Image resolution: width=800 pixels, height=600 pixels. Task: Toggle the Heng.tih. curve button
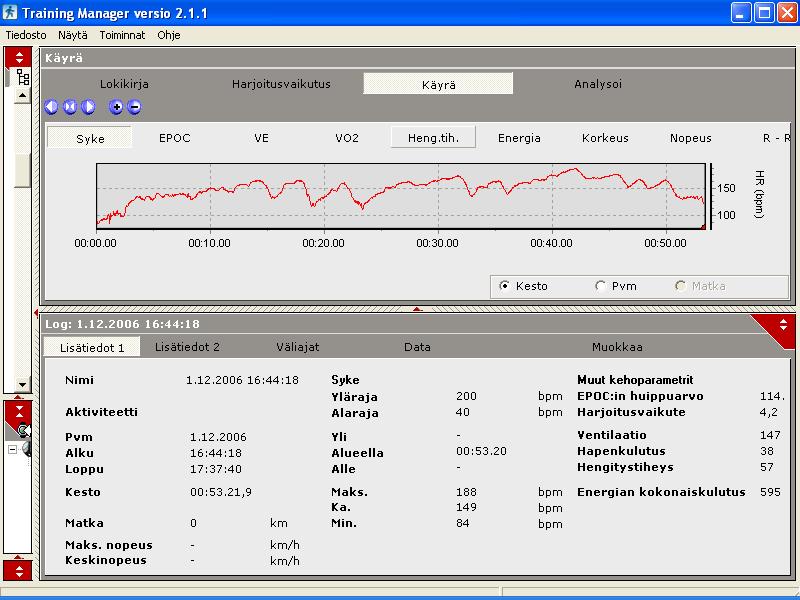pyautogui.click(x=433, y=138)
